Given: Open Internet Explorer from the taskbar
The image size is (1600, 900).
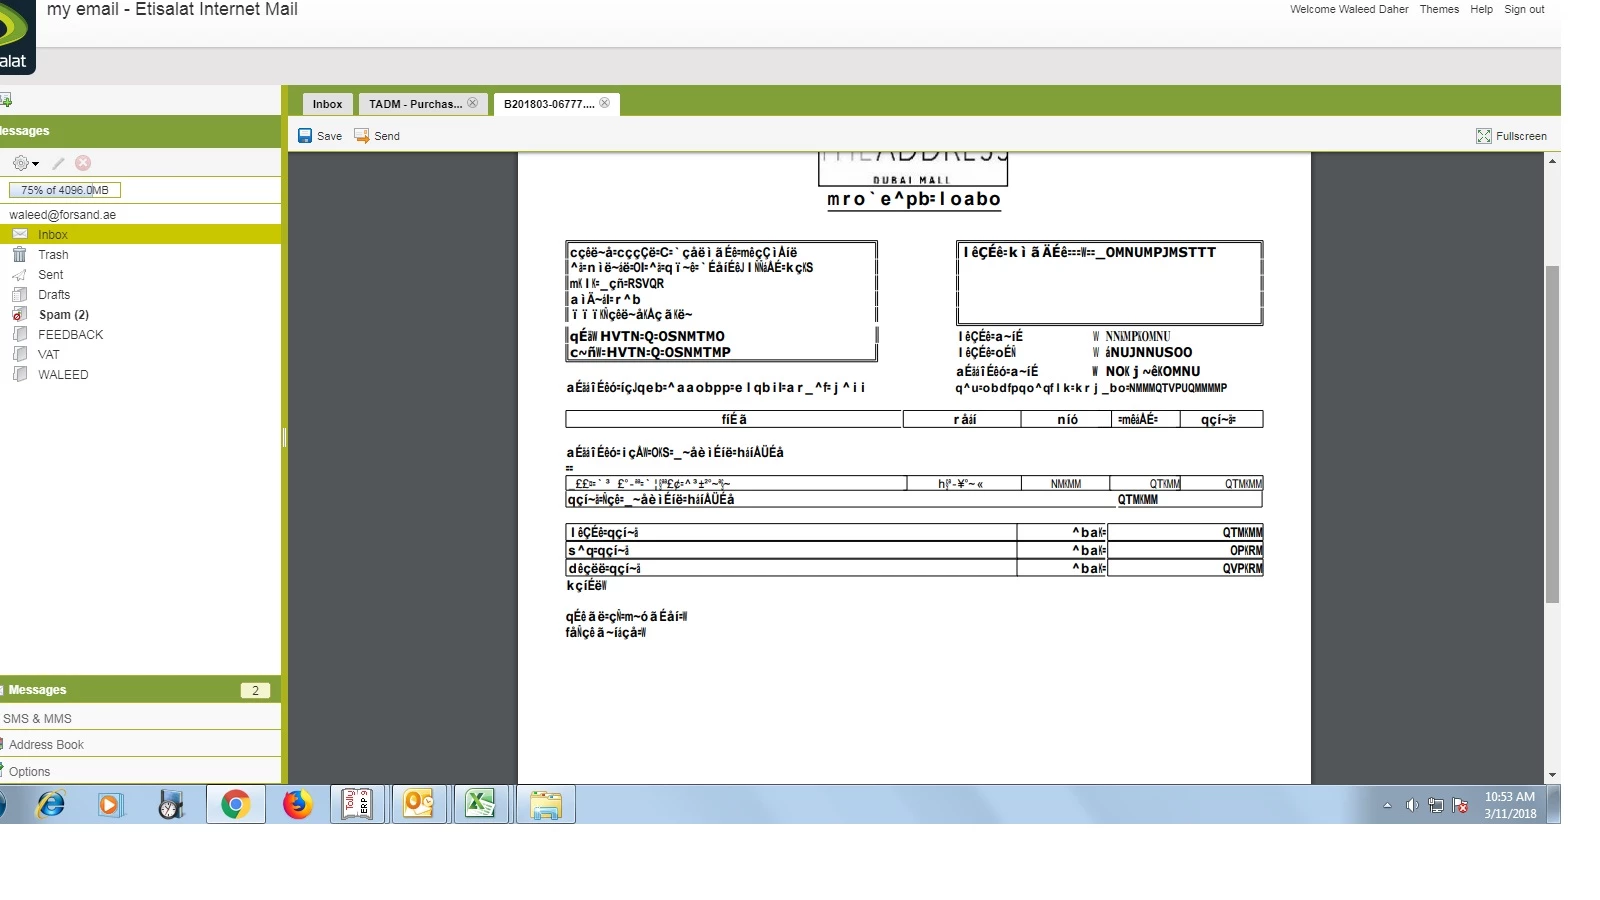Looking at the screenshot, I should [x=50, y=804].
